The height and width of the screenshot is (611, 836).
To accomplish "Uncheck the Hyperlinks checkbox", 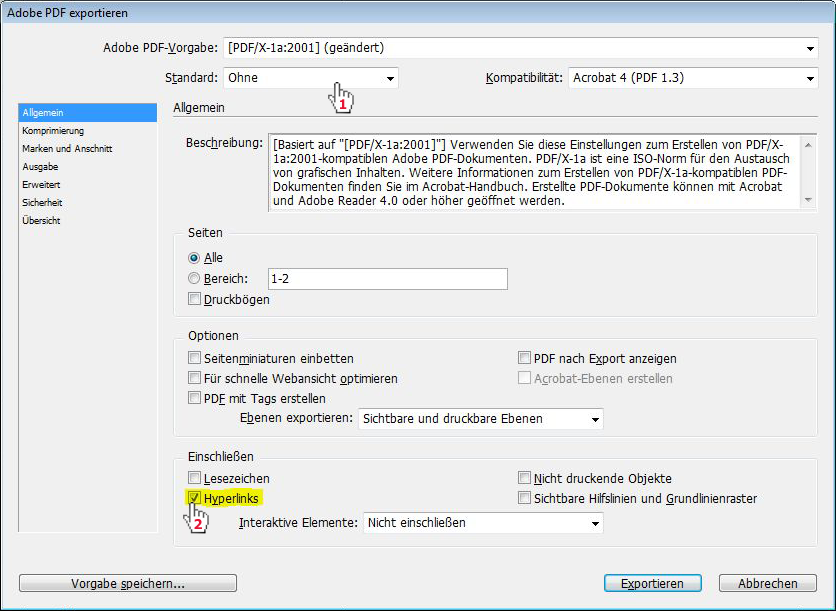I will (194, 498).
